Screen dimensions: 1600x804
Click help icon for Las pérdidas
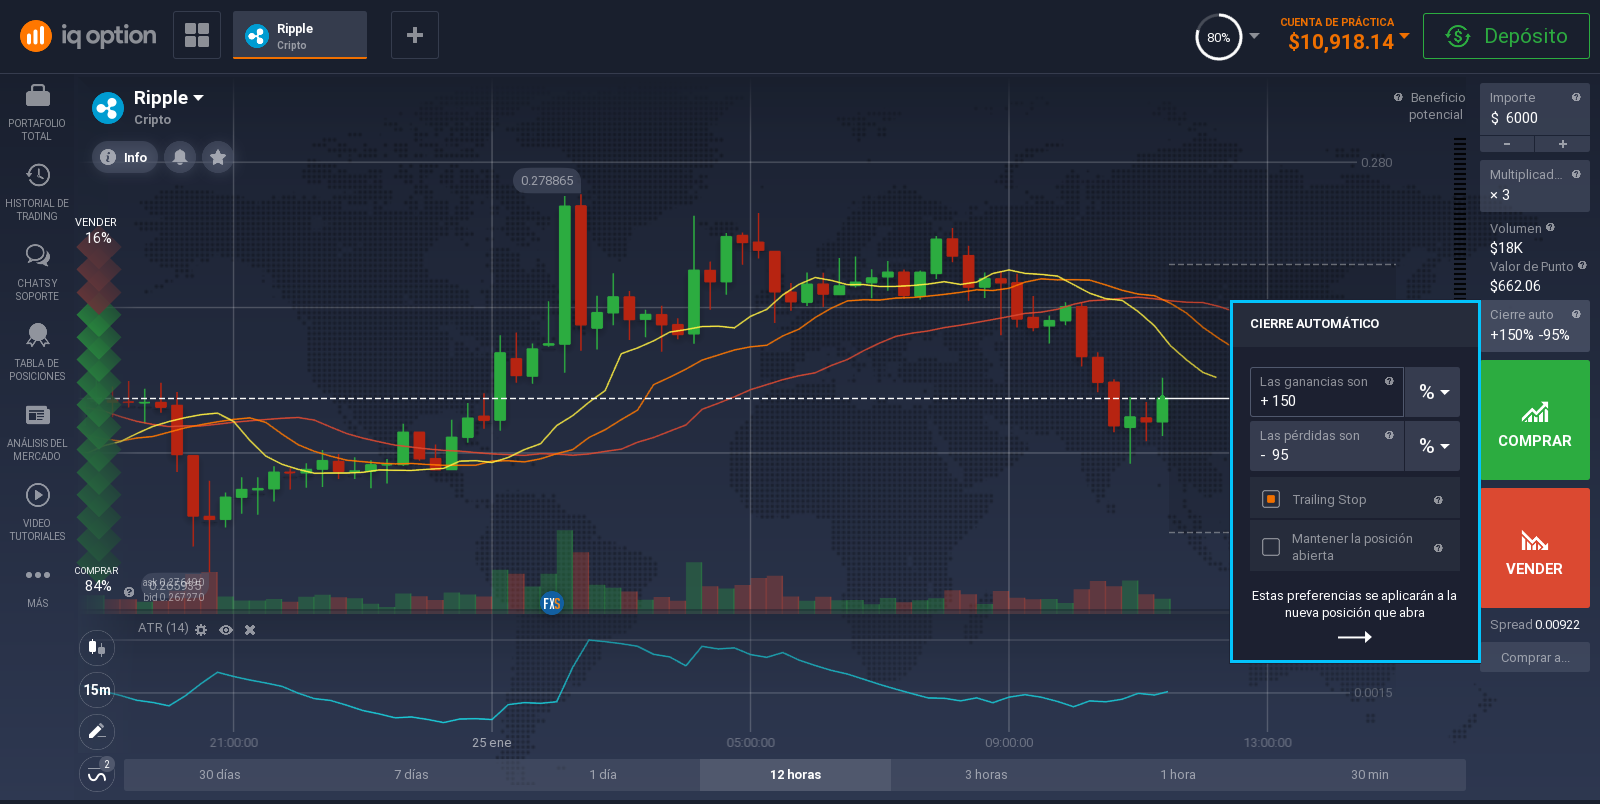1389,435
